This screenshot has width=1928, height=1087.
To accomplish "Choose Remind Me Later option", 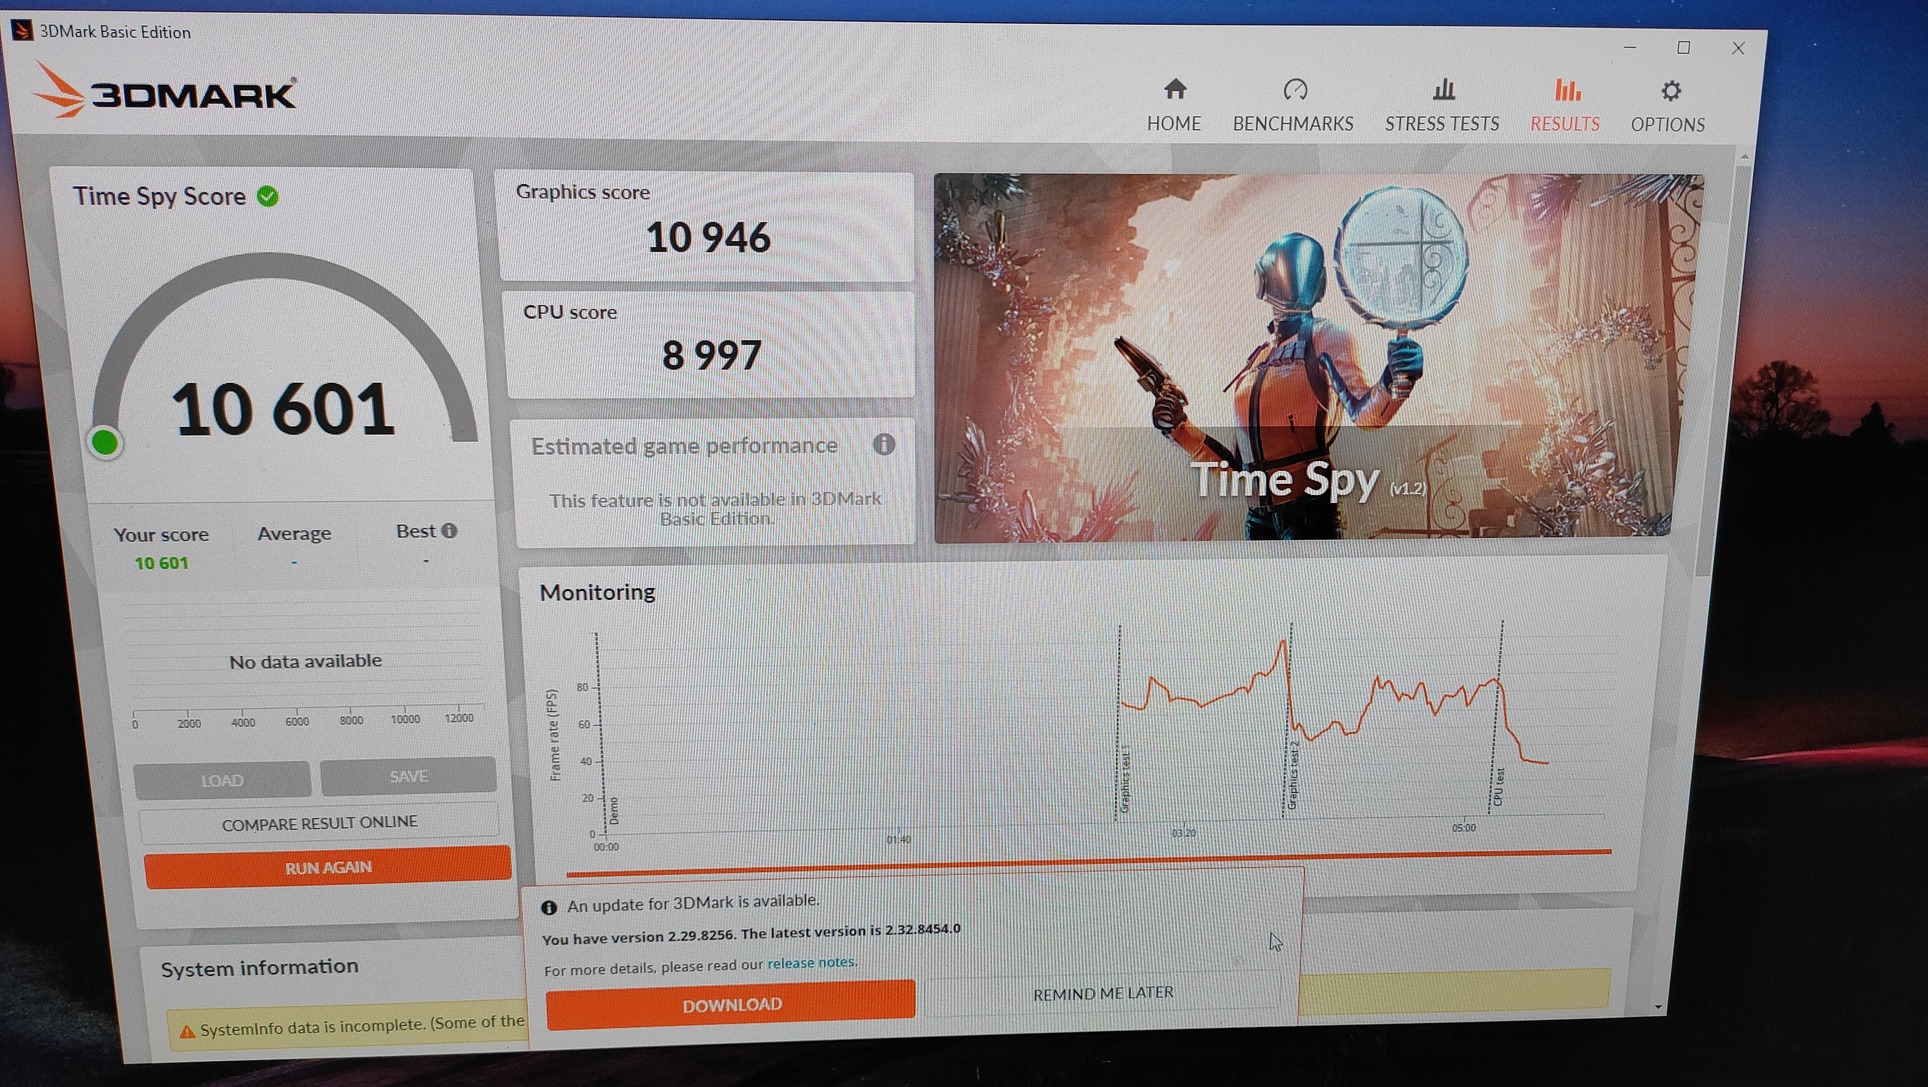I will click(1103, 993).
